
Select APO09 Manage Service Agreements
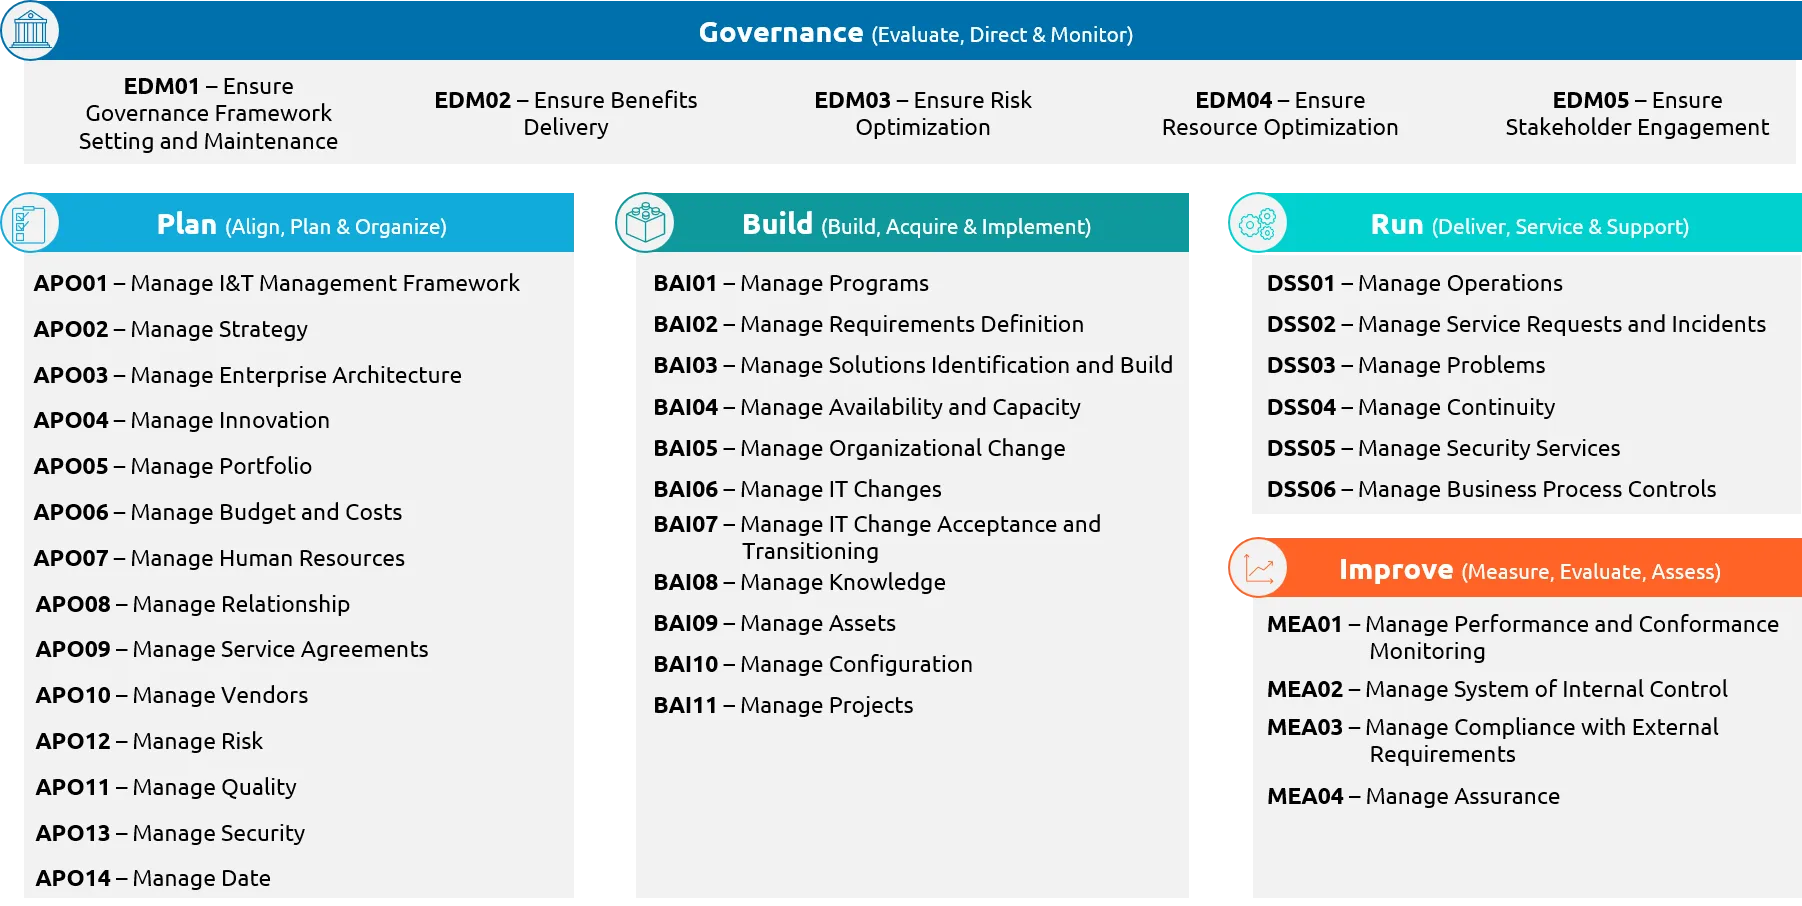(232, 649)
